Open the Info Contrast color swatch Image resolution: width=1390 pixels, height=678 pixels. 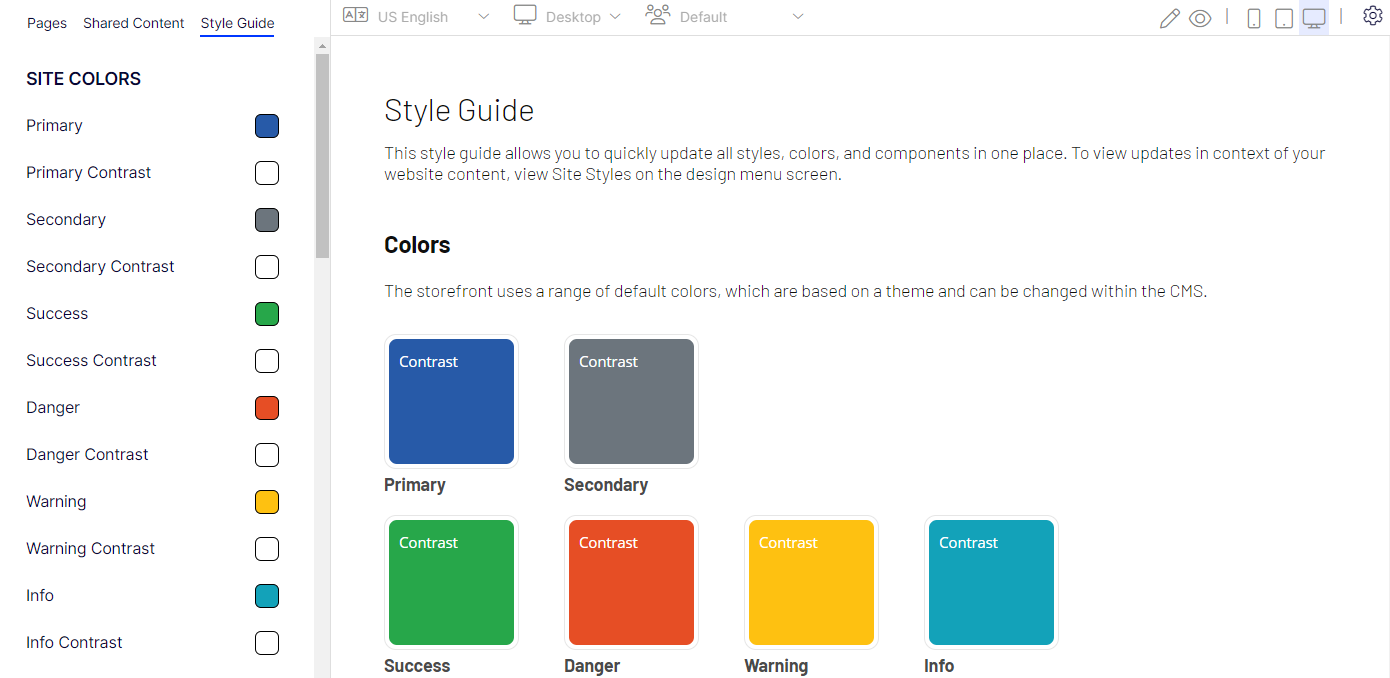click(267, 643)
